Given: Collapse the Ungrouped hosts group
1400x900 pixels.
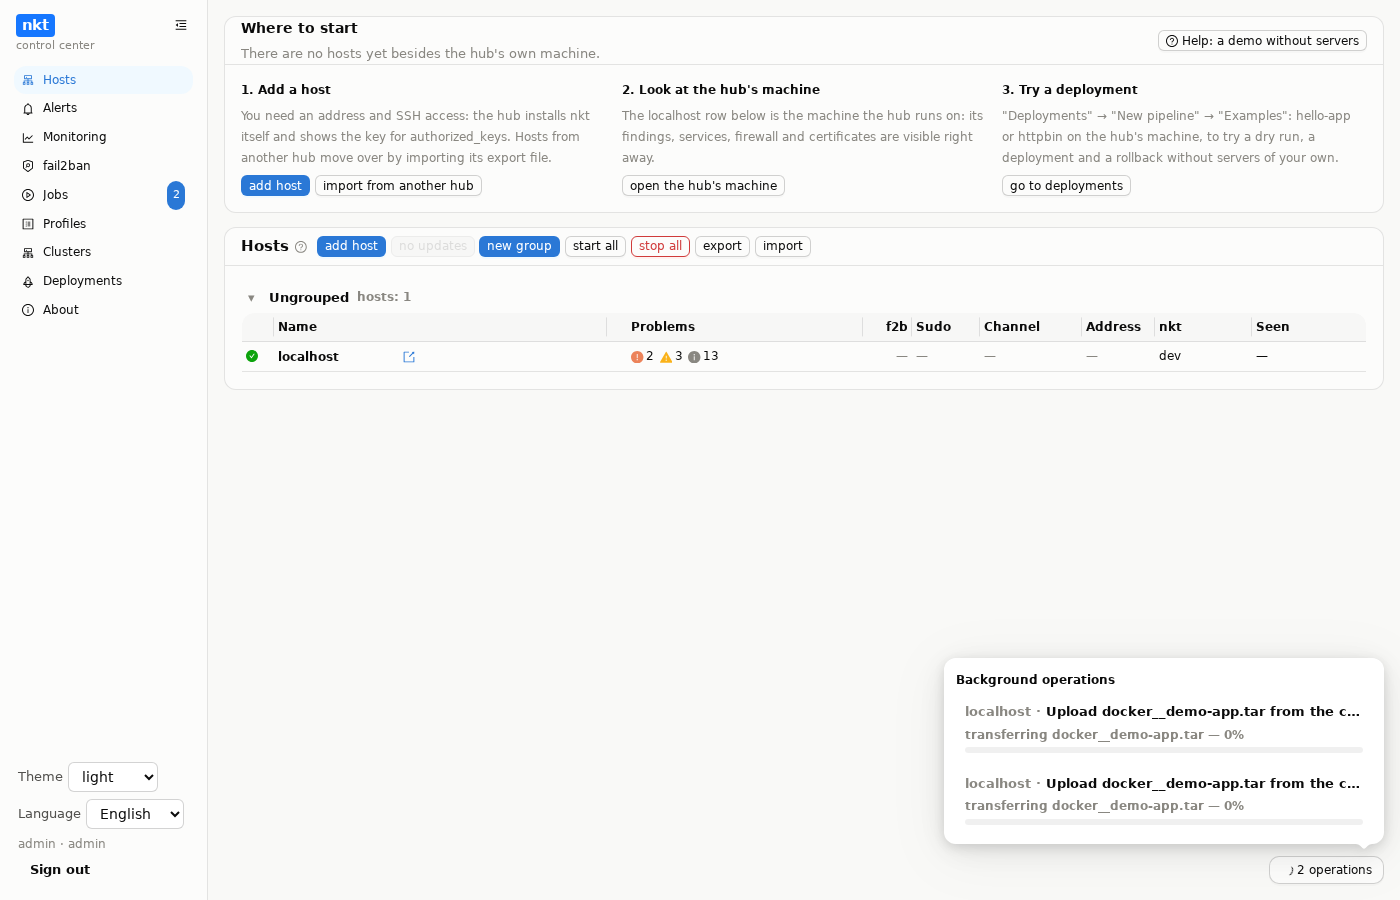Looking at the screenshot, I should pyautogui.click(x=251, y=298).
